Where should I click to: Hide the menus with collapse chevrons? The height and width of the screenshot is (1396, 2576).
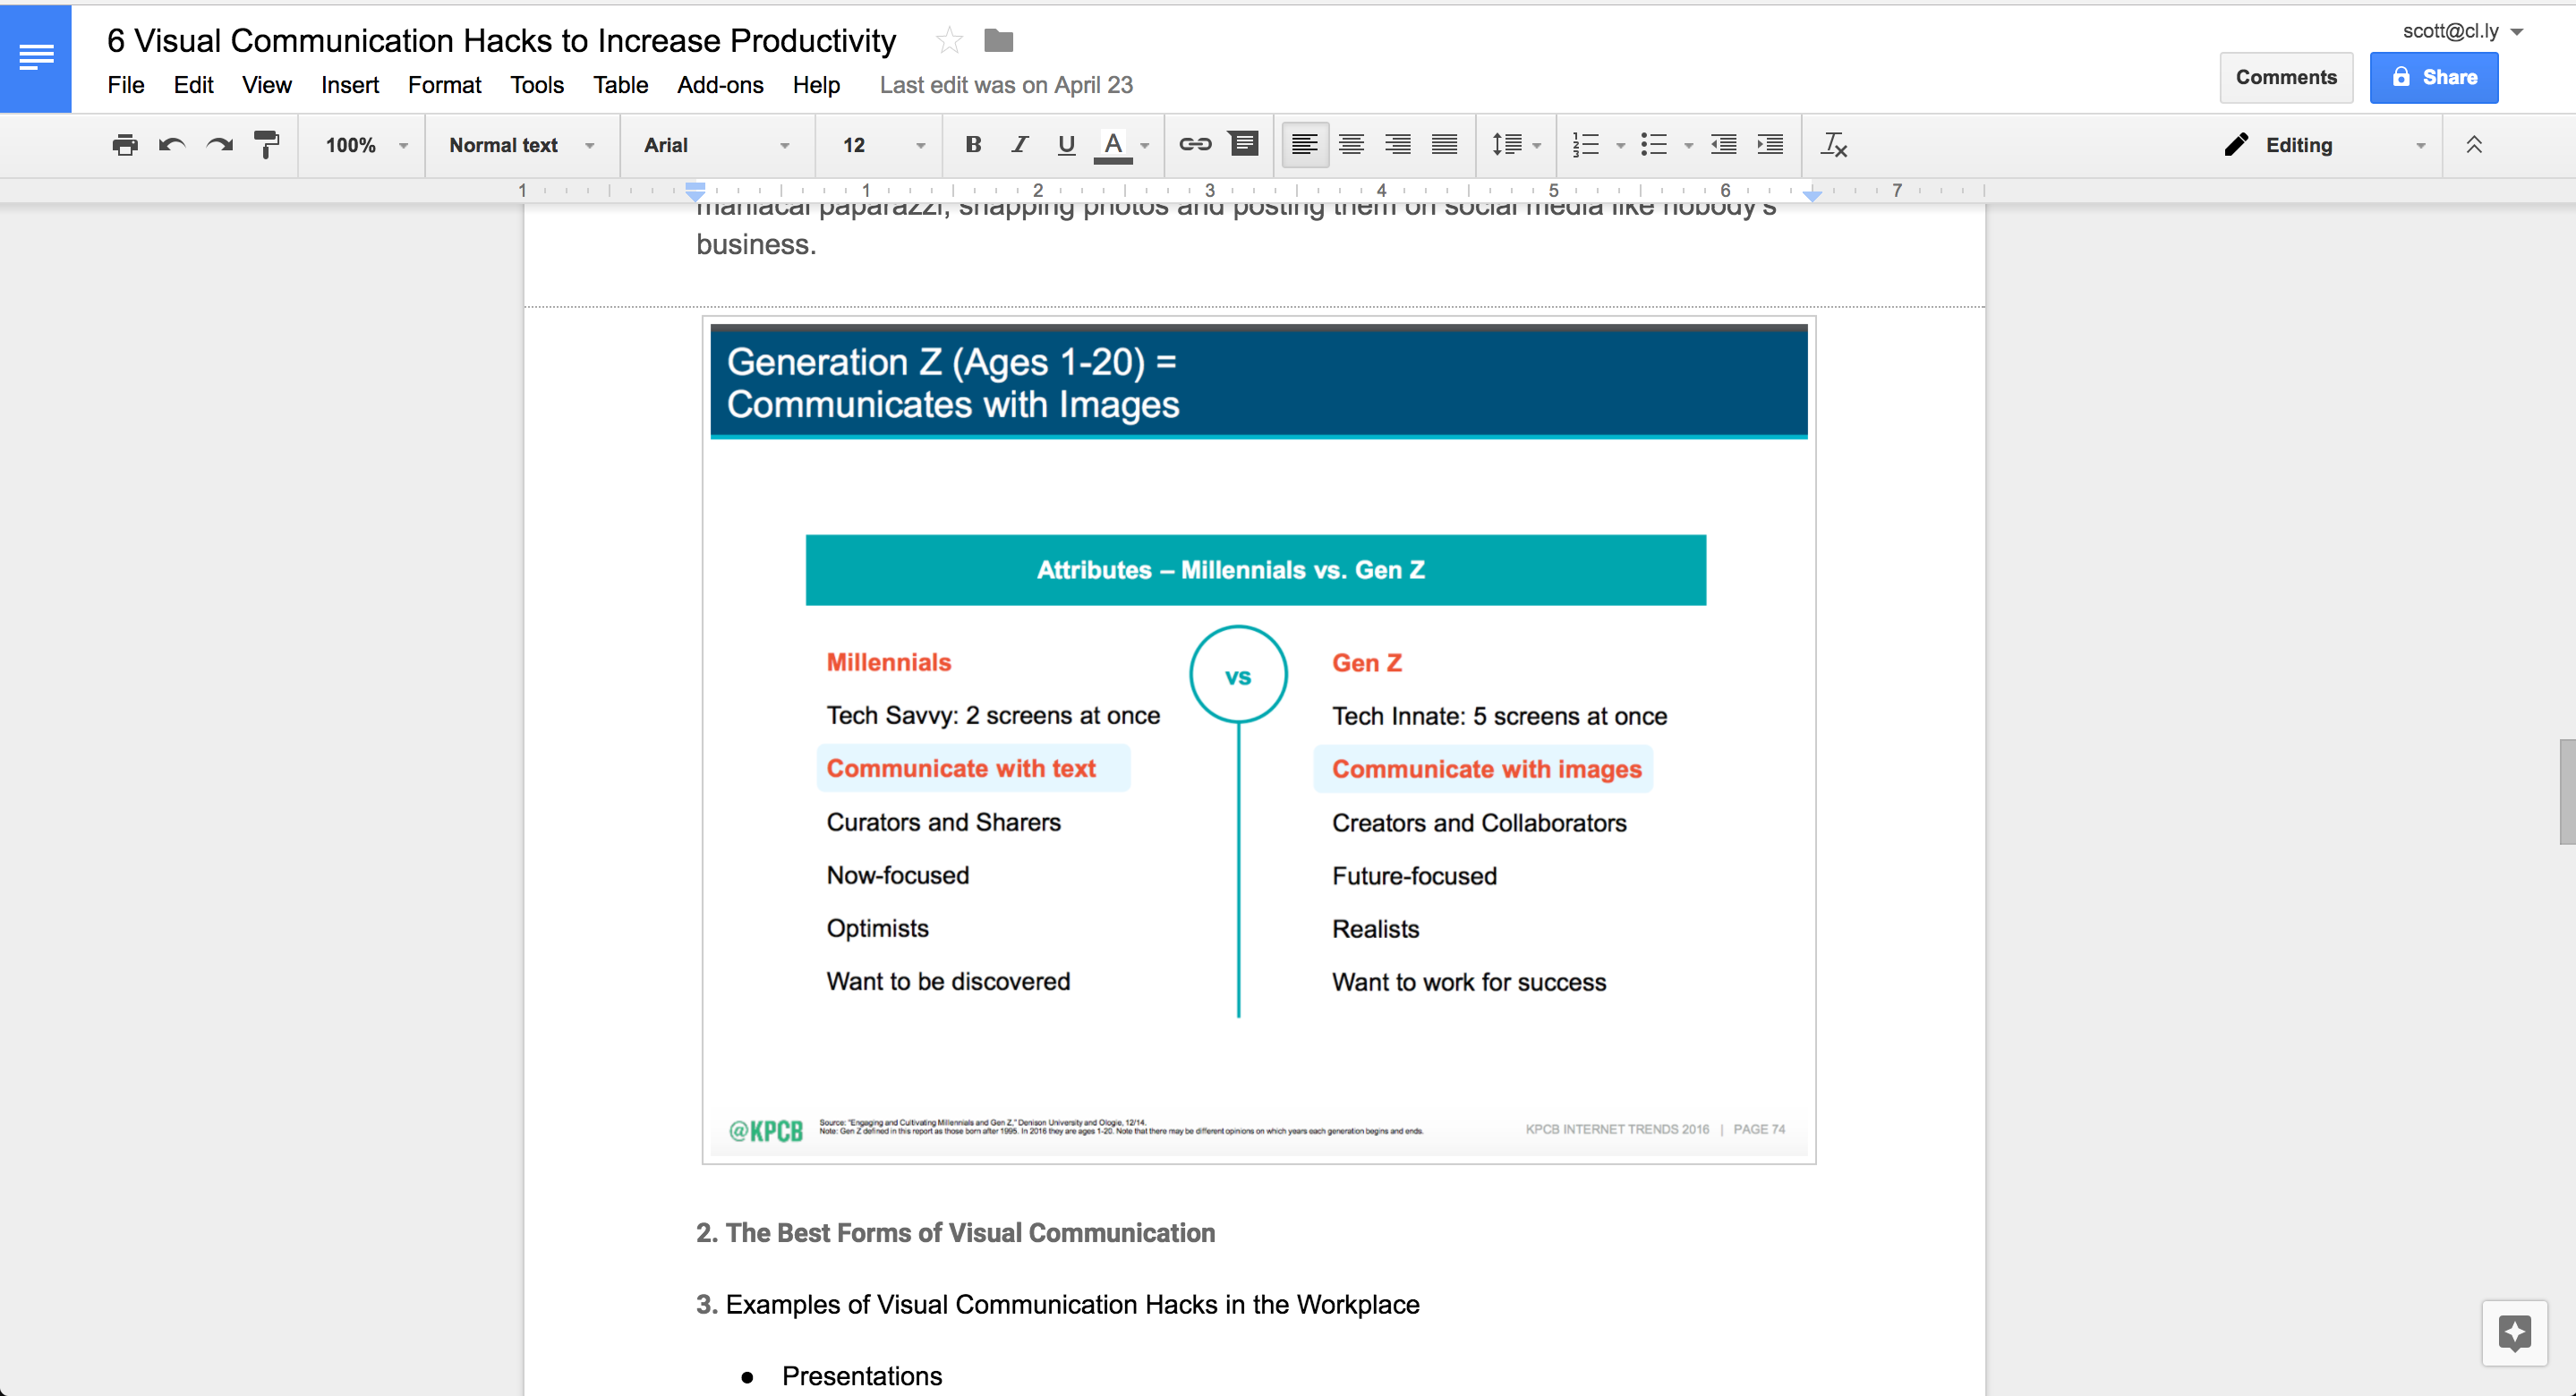pyautogui.click(x=2474, y=145)
